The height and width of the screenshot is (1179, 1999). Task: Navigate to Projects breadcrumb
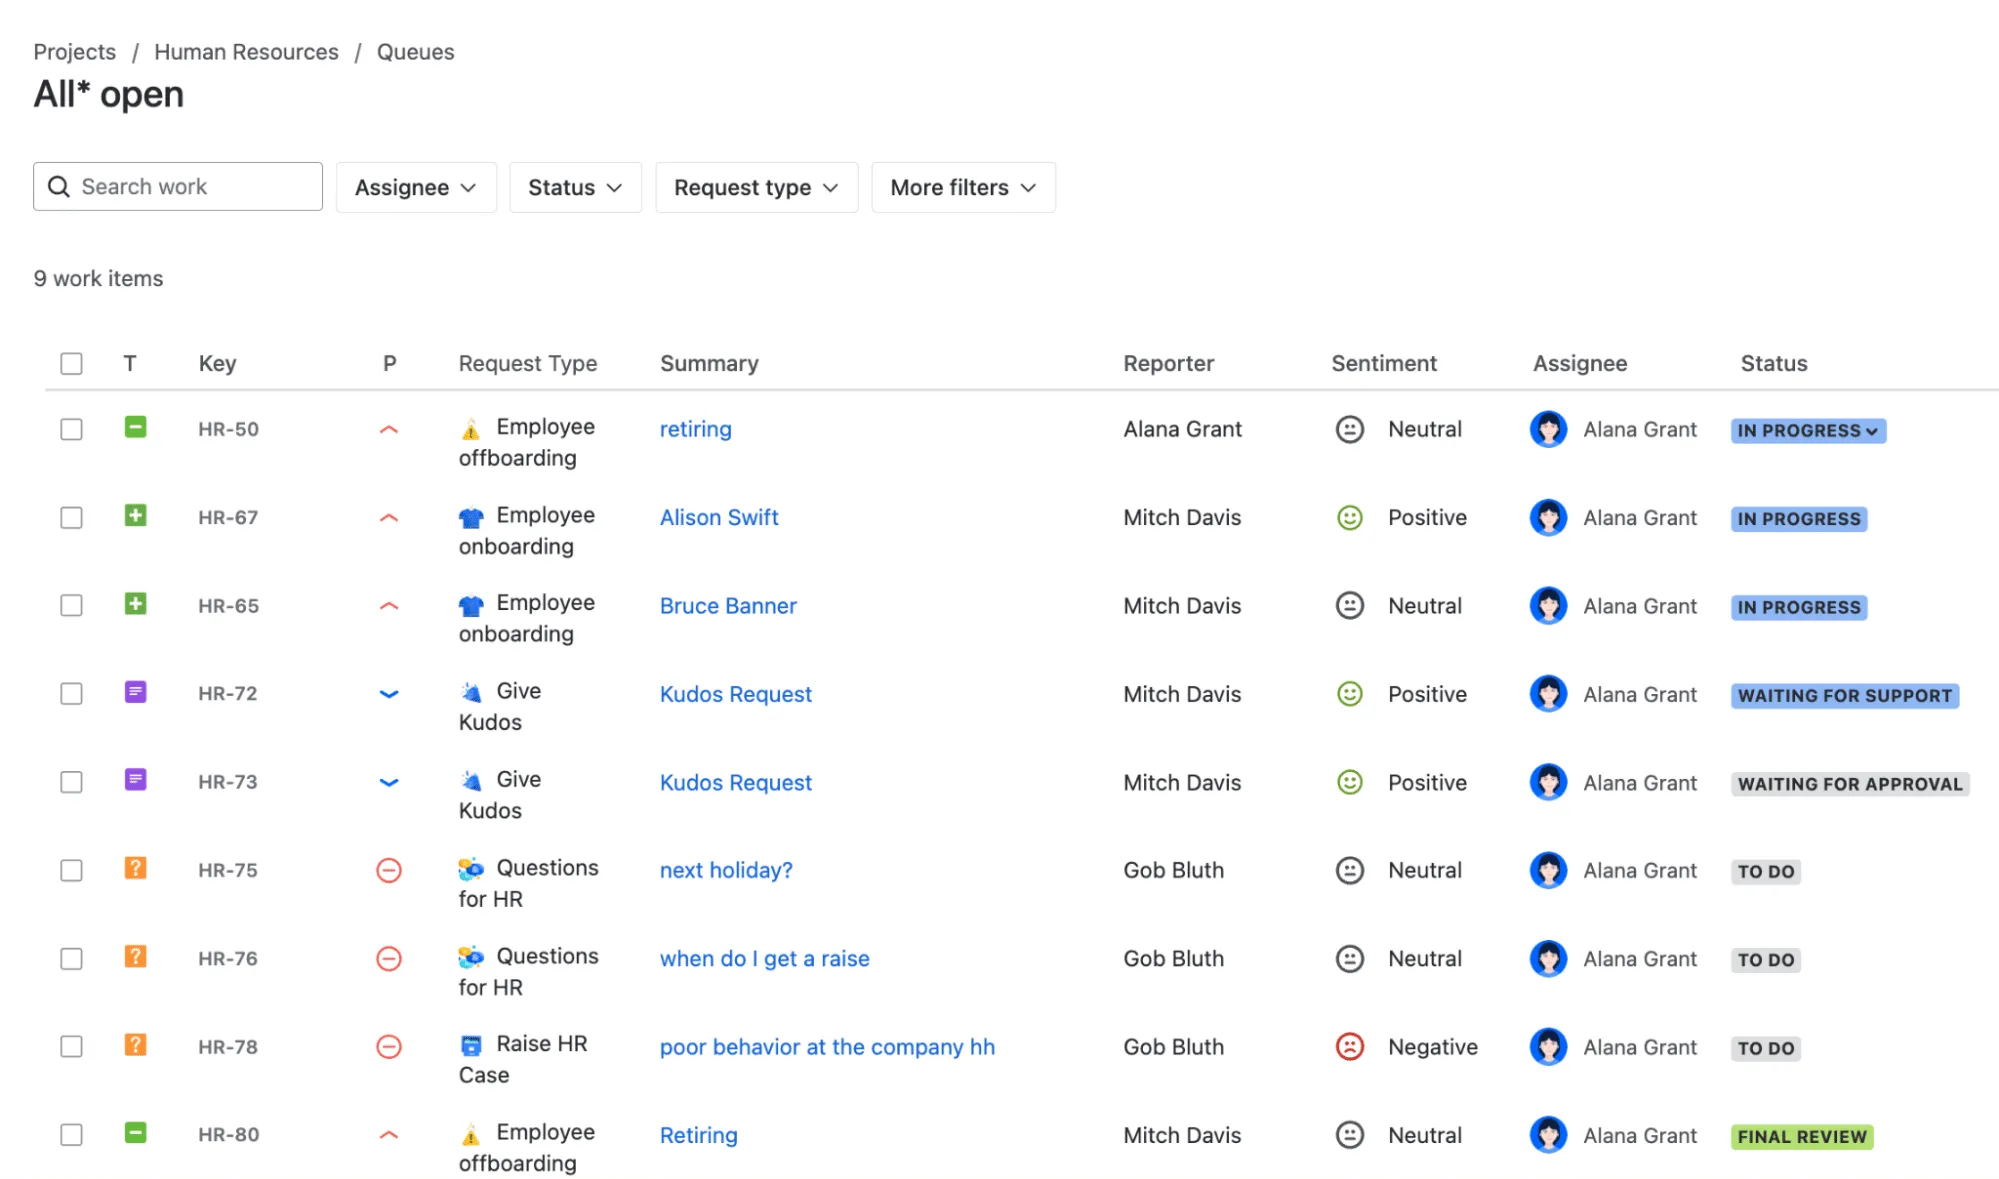pos(74,52)
